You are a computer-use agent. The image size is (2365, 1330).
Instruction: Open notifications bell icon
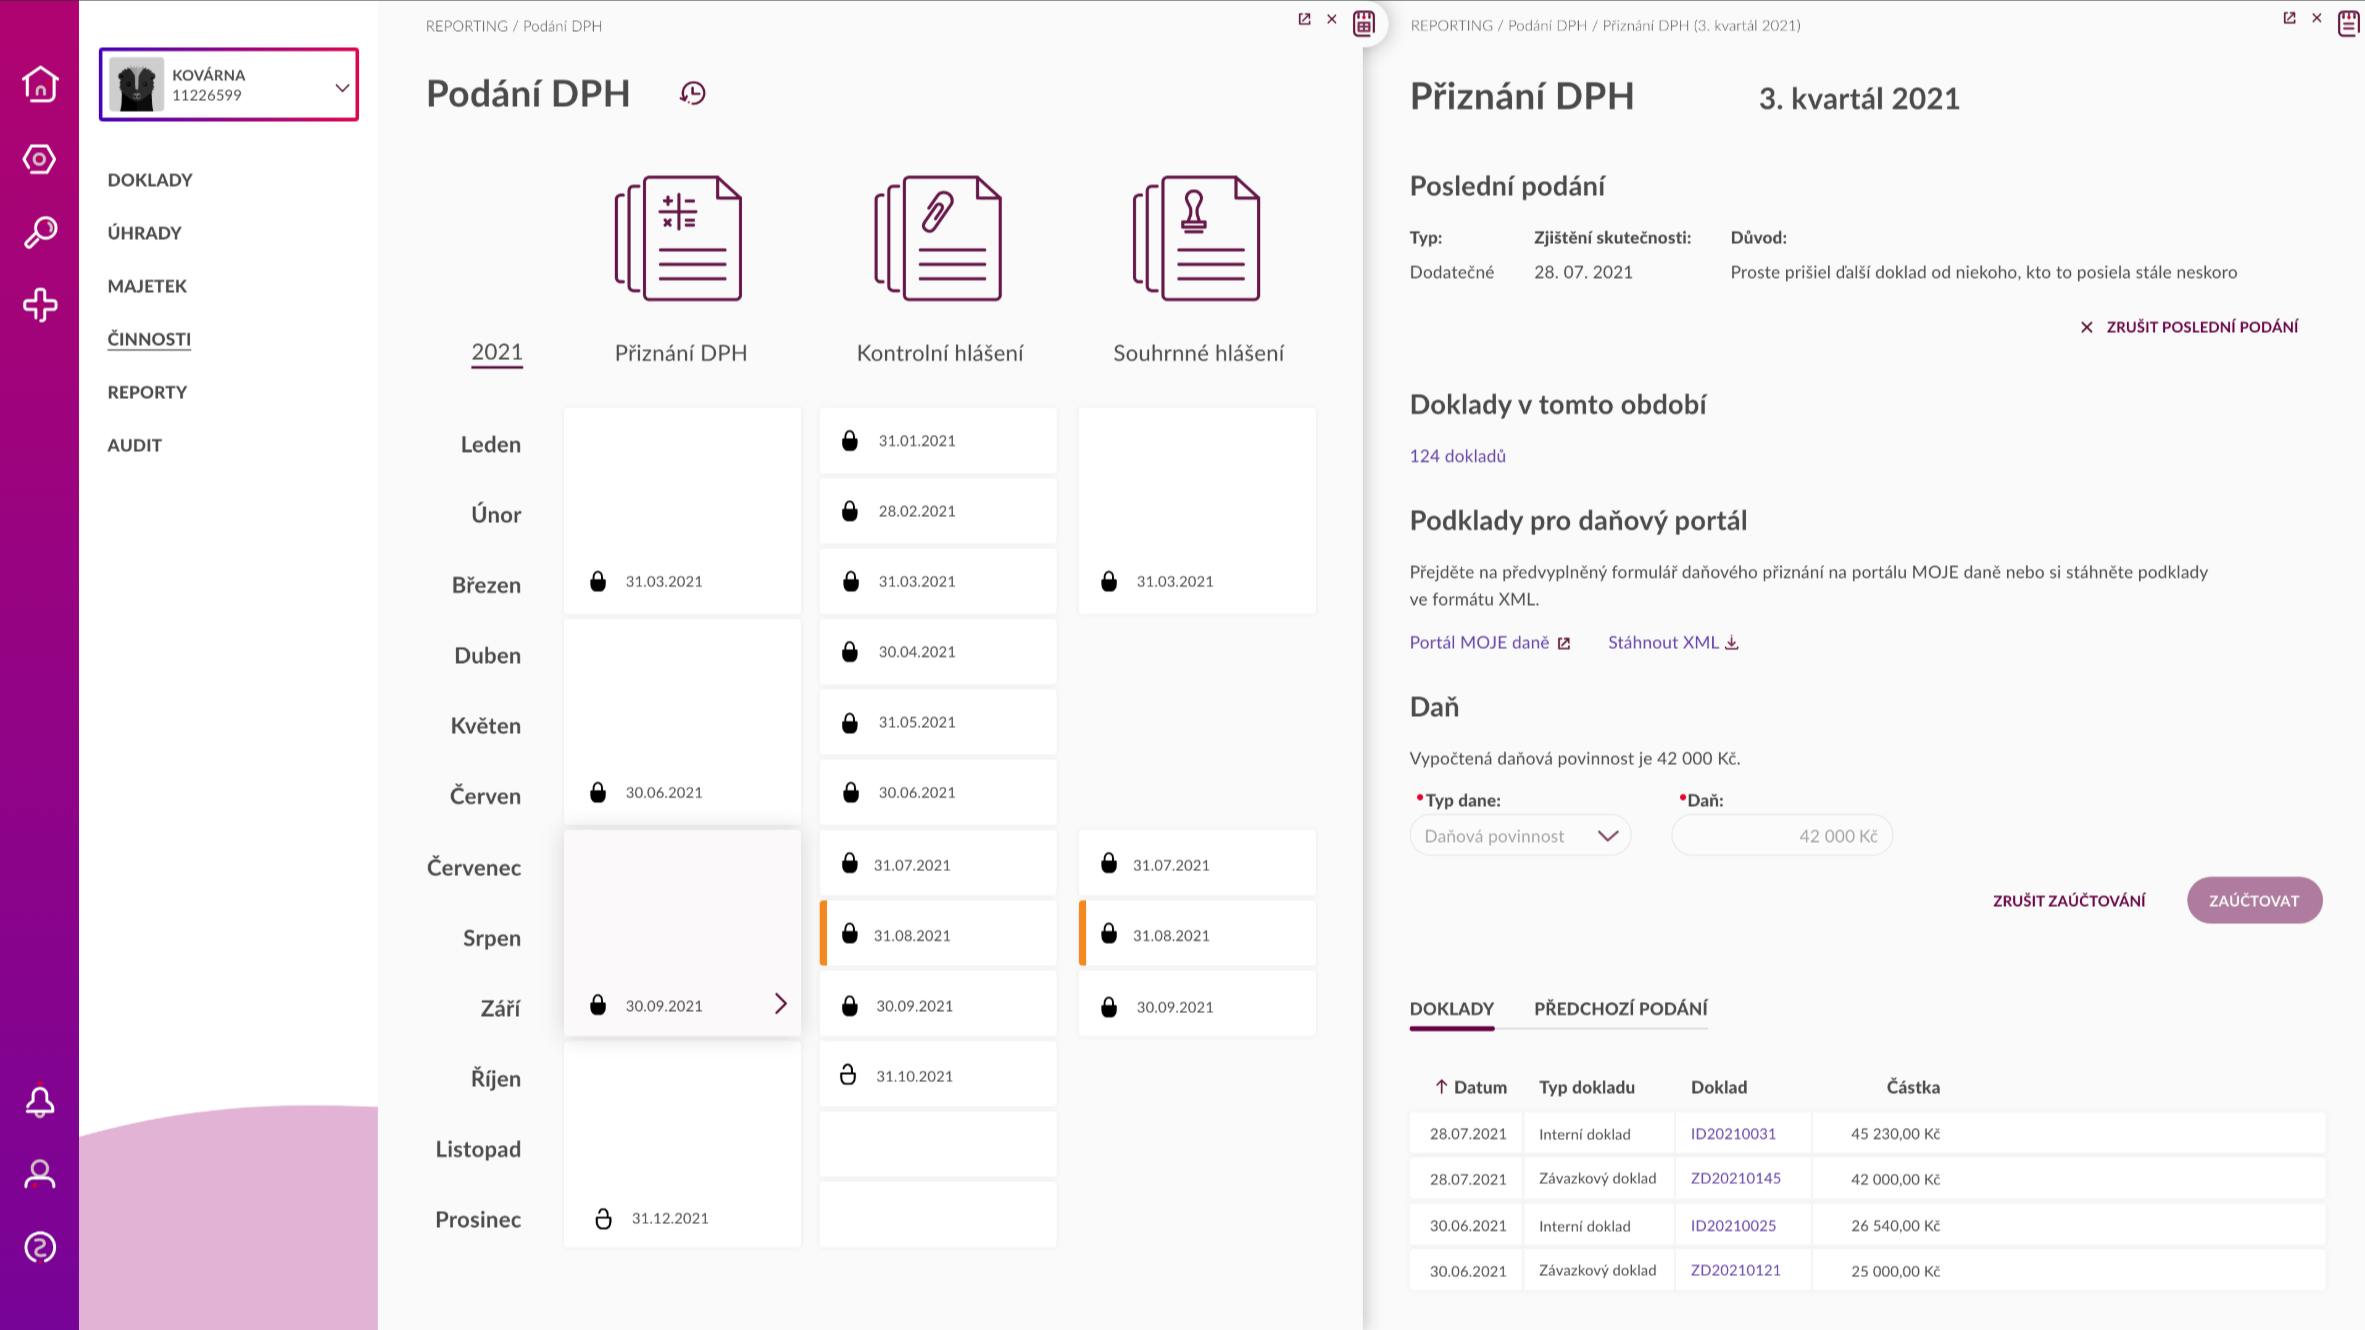click(40, 1102)
